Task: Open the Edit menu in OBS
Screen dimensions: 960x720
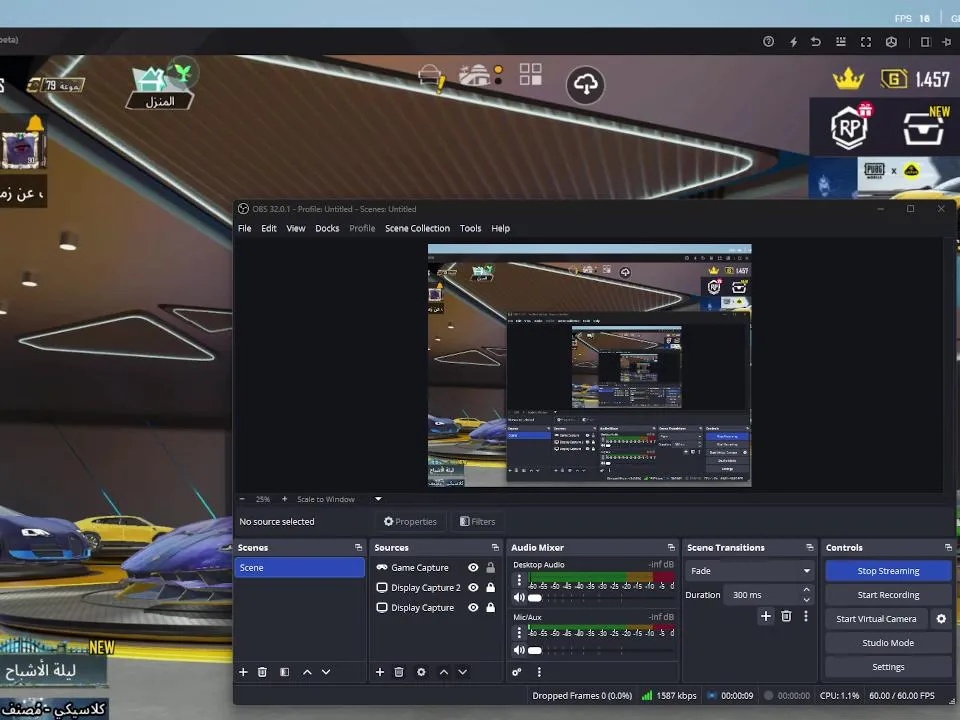Action: click(269, 228)
